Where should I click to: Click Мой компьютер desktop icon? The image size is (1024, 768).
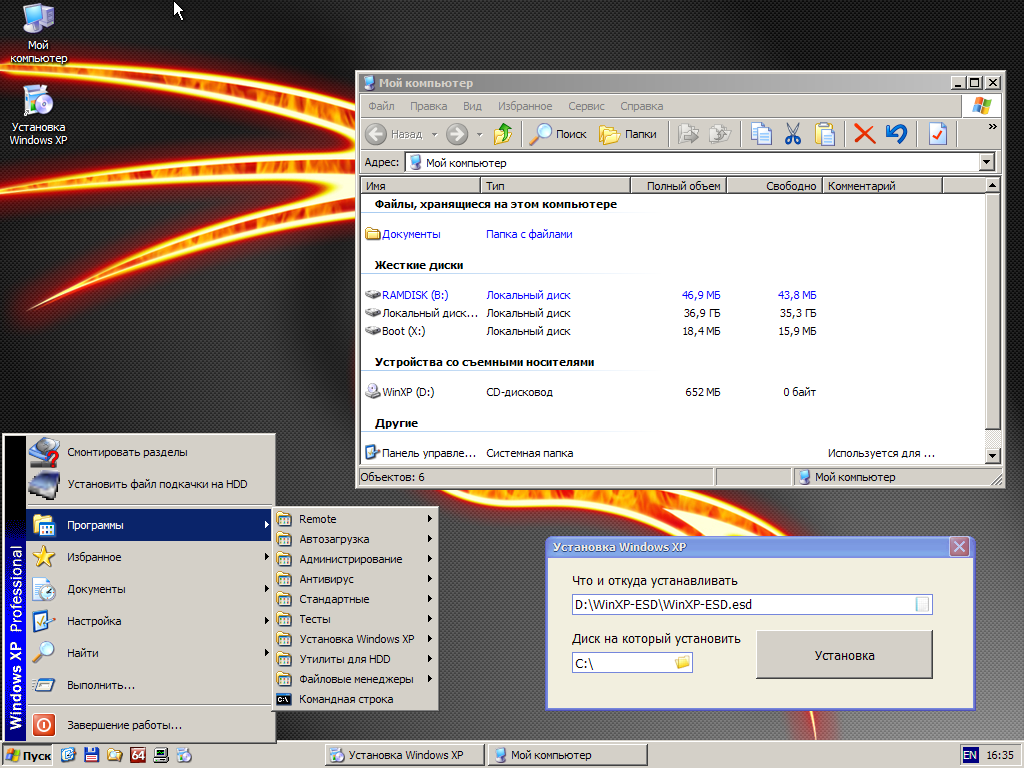[x=39, y=33]
